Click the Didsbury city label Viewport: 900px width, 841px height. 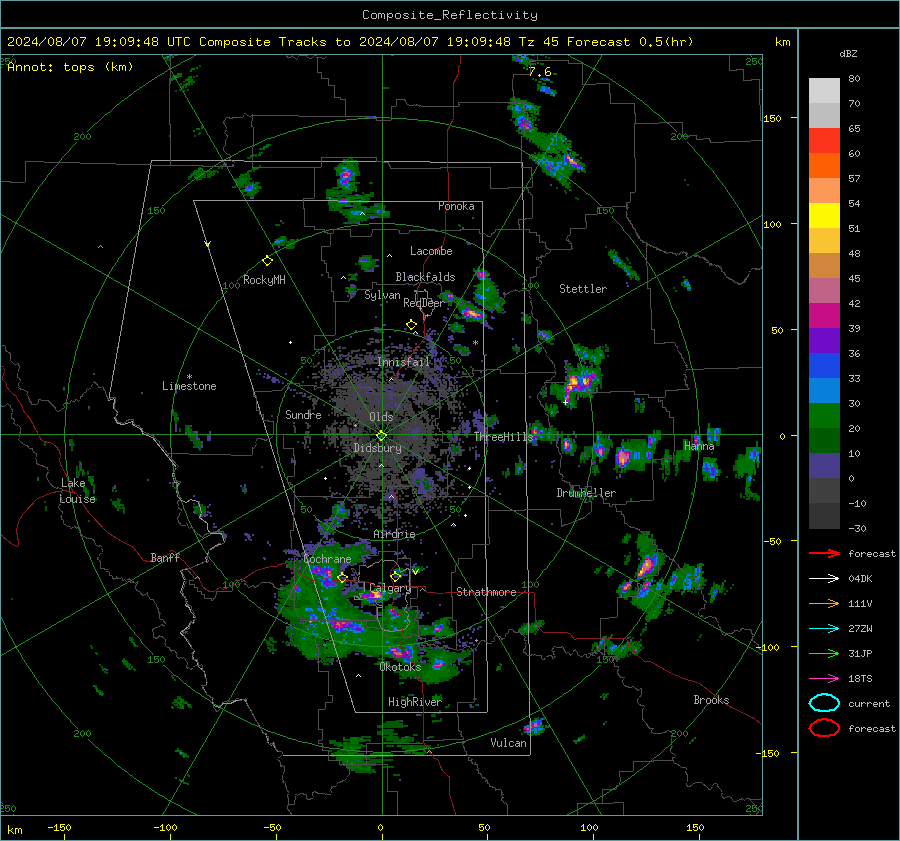(x=377, y=448)
